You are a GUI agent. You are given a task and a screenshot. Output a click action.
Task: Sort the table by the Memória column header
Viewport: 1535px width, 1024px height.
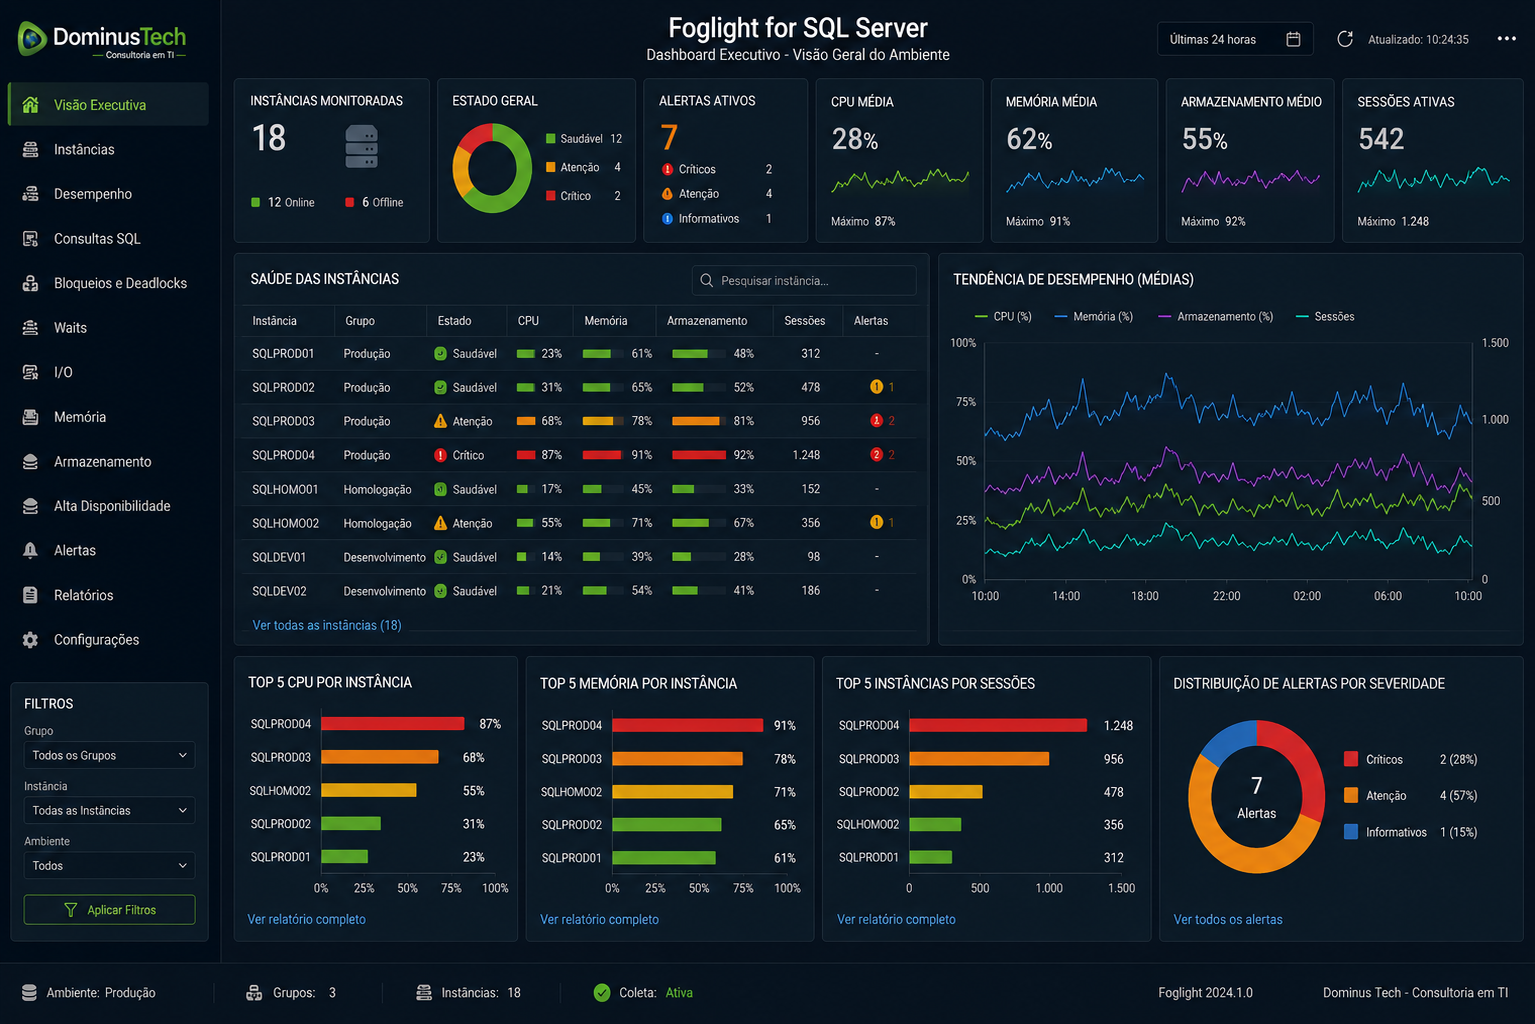606,321
